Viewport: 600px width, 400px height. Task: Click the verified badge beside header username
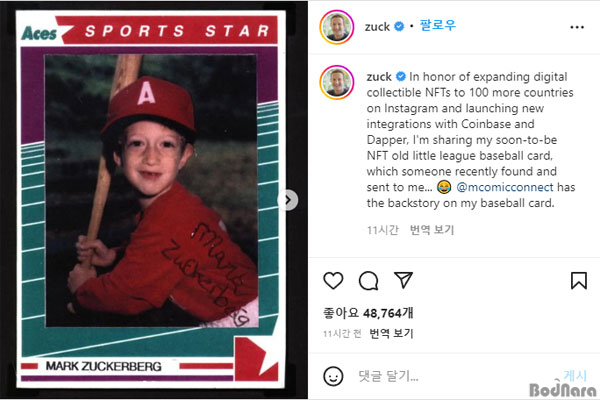click(x=399, y=26)
